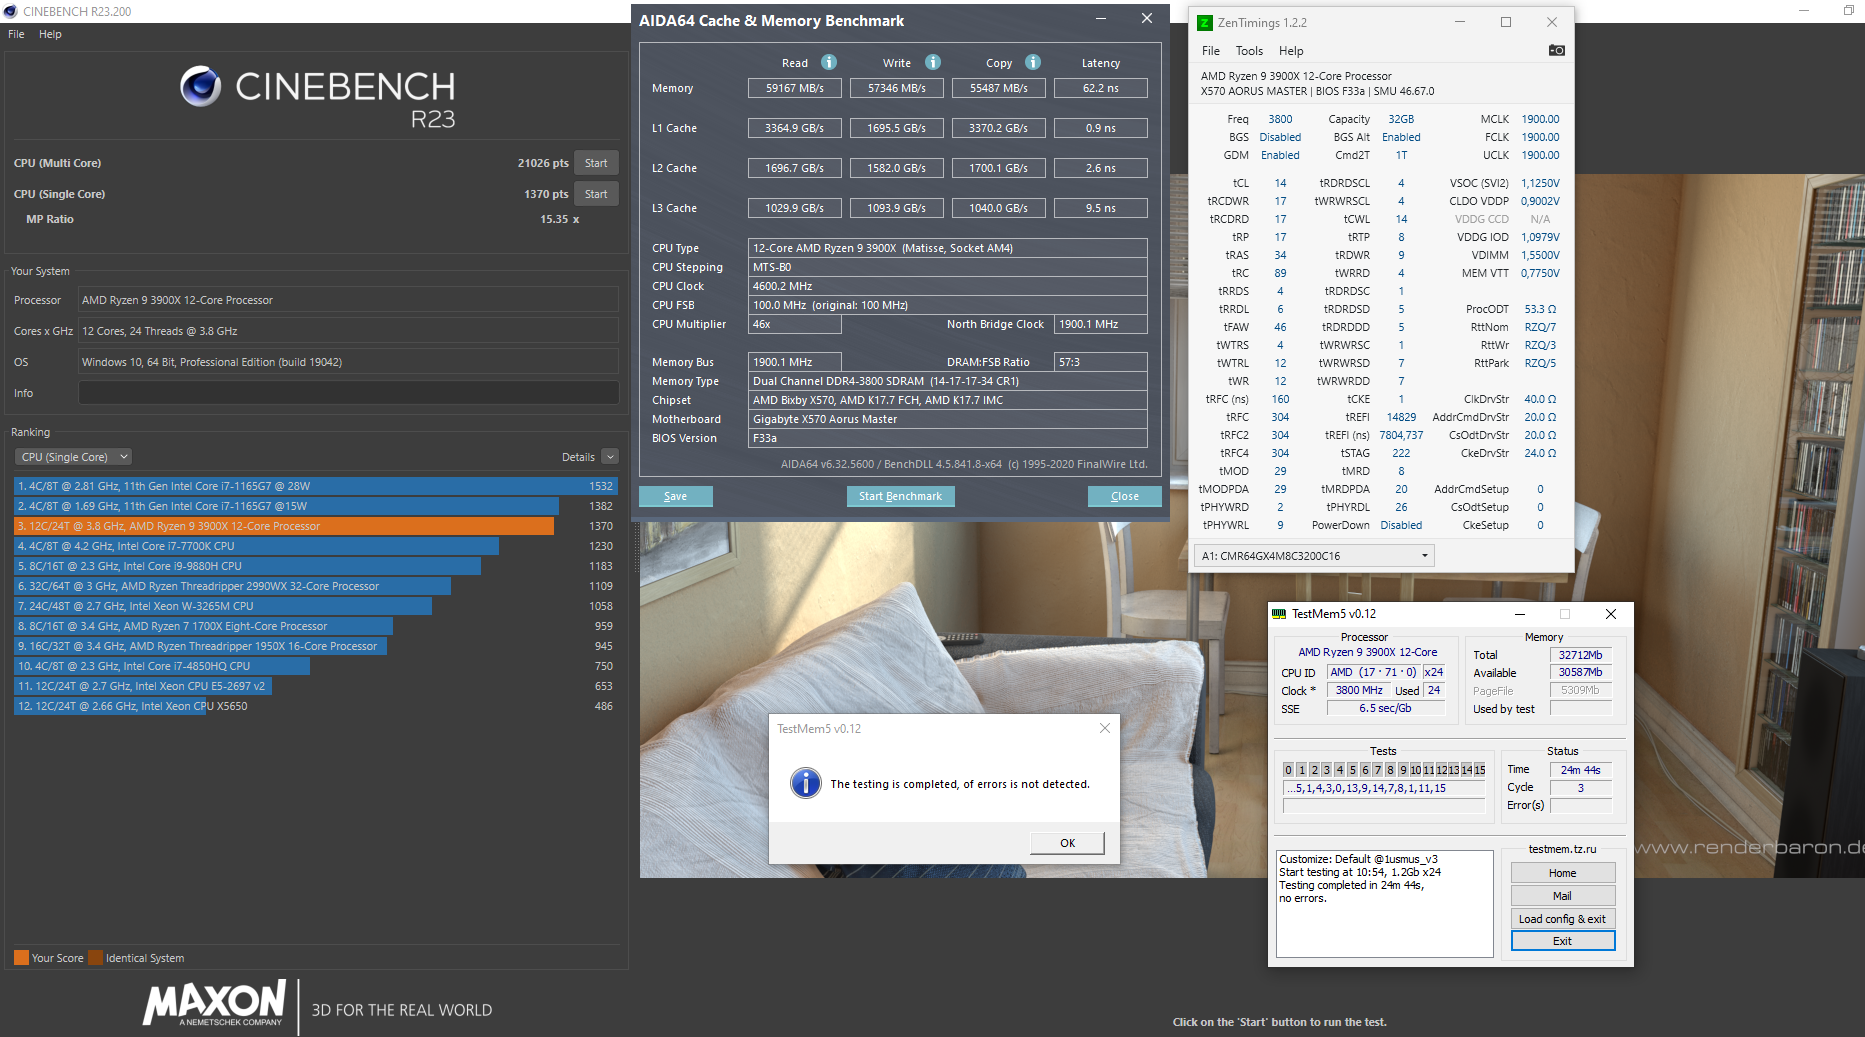The width and height of the screenshot is (1865, 1037).
Task: Click the Maxon logo at the bottom
Action: (215, 1003)
